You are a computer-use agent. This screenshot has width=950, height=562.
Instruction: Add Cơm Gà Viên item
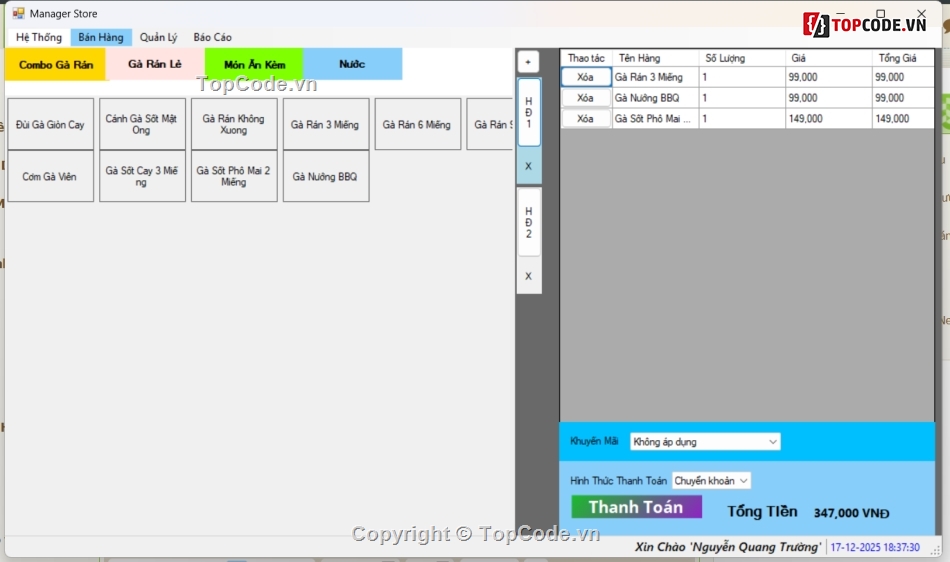tap(50, 177)
